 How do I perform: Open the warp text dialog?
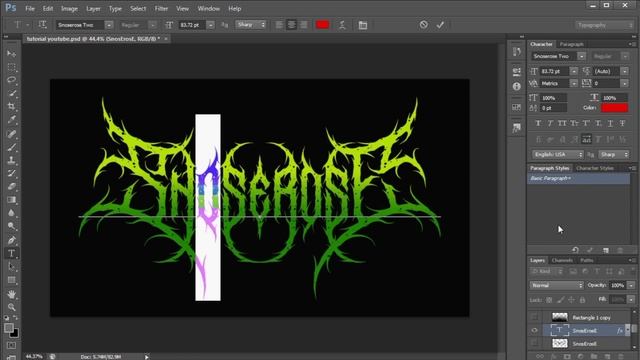[x=342, y=25]
